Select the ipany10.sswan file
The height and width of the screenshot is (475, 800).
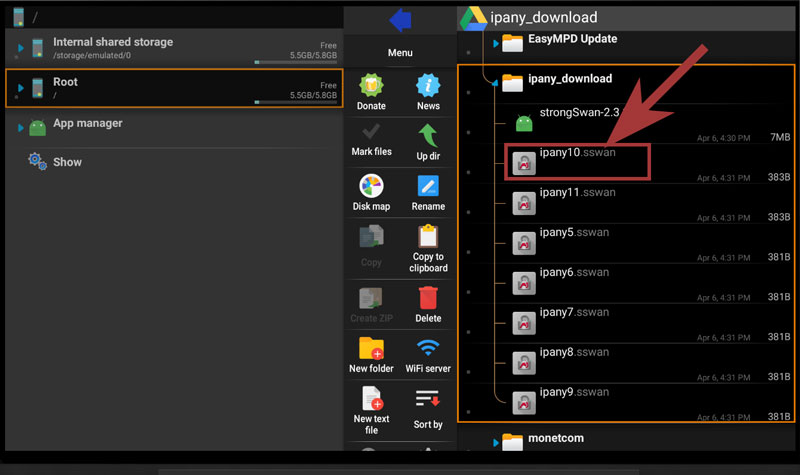[578, 160]
